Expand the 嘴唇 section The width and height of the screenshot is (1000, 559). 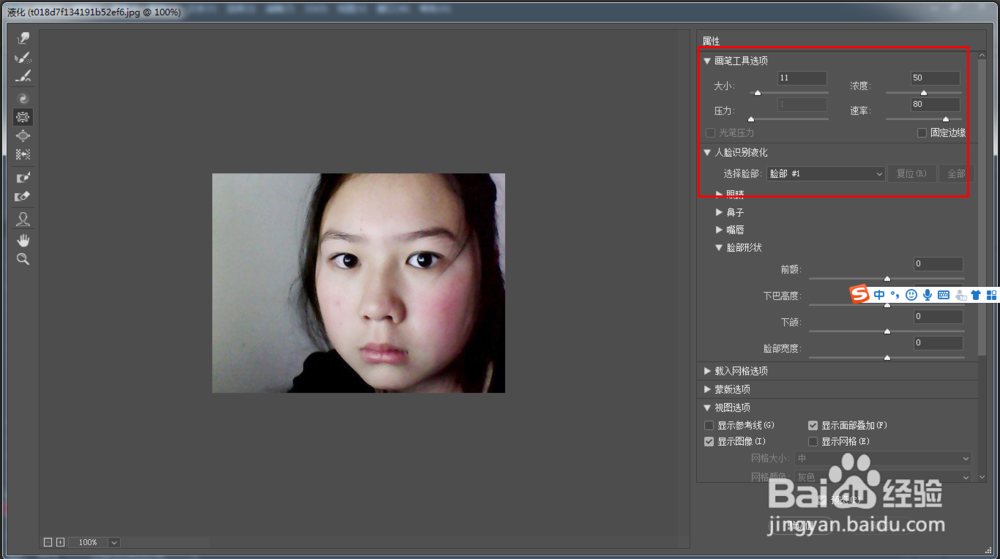(x=719, y=229)
